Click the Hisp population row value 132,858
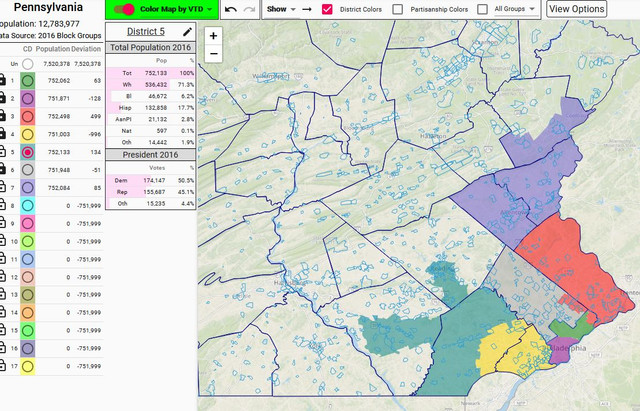 coord(156,108)
